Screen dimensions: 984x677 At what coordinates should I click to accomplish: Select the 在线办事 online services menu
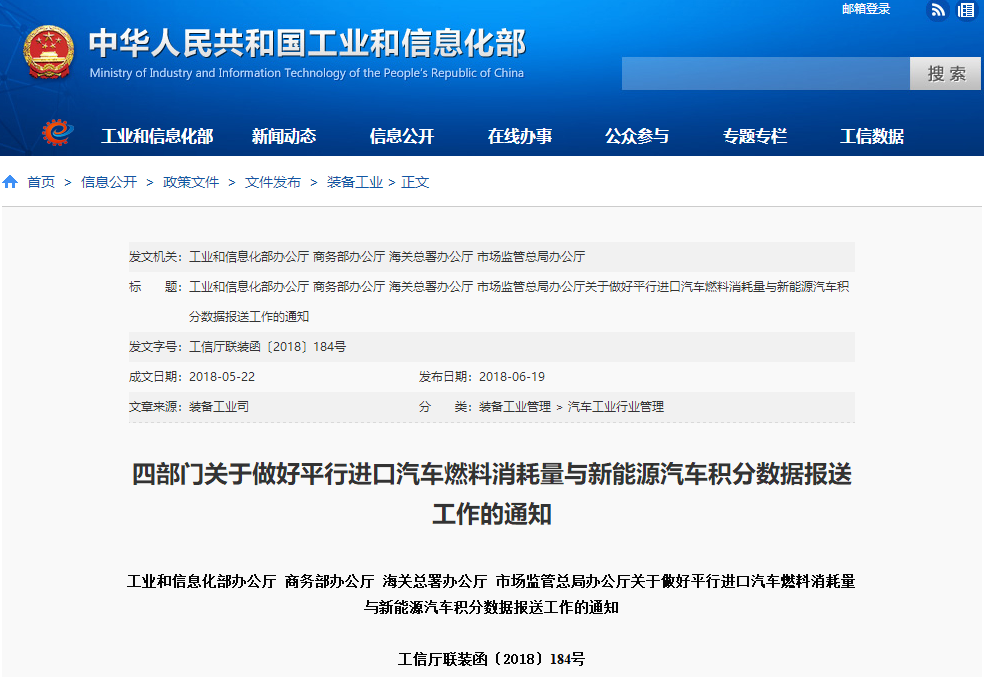(x=523, y=136)
